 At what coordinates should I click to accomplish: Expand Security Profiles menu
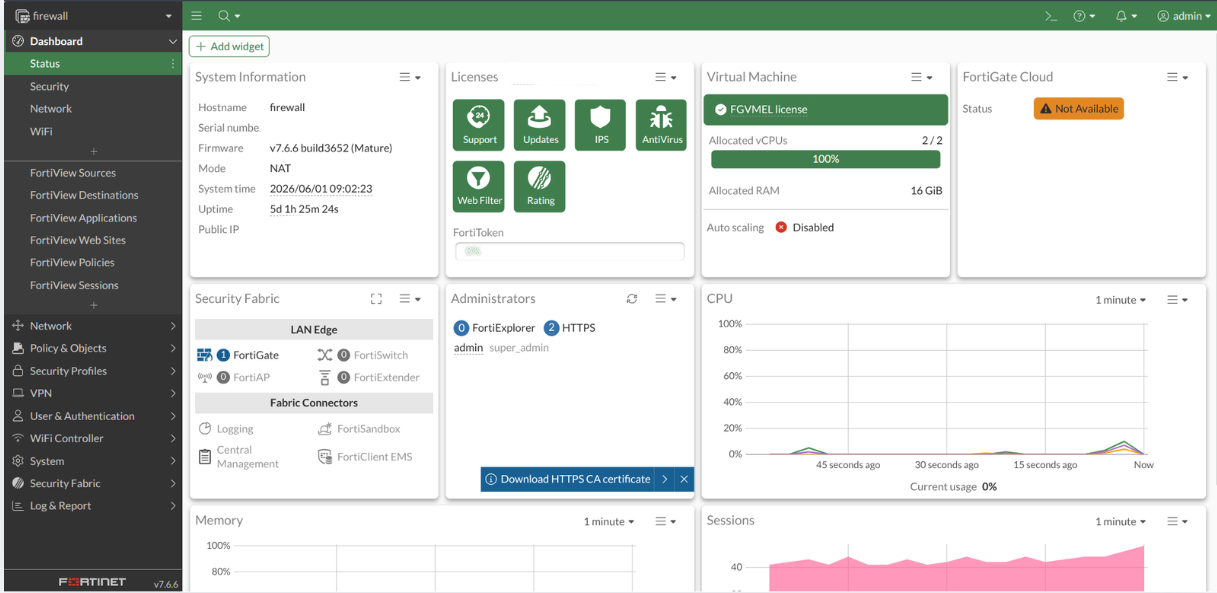tap(93, 371)
